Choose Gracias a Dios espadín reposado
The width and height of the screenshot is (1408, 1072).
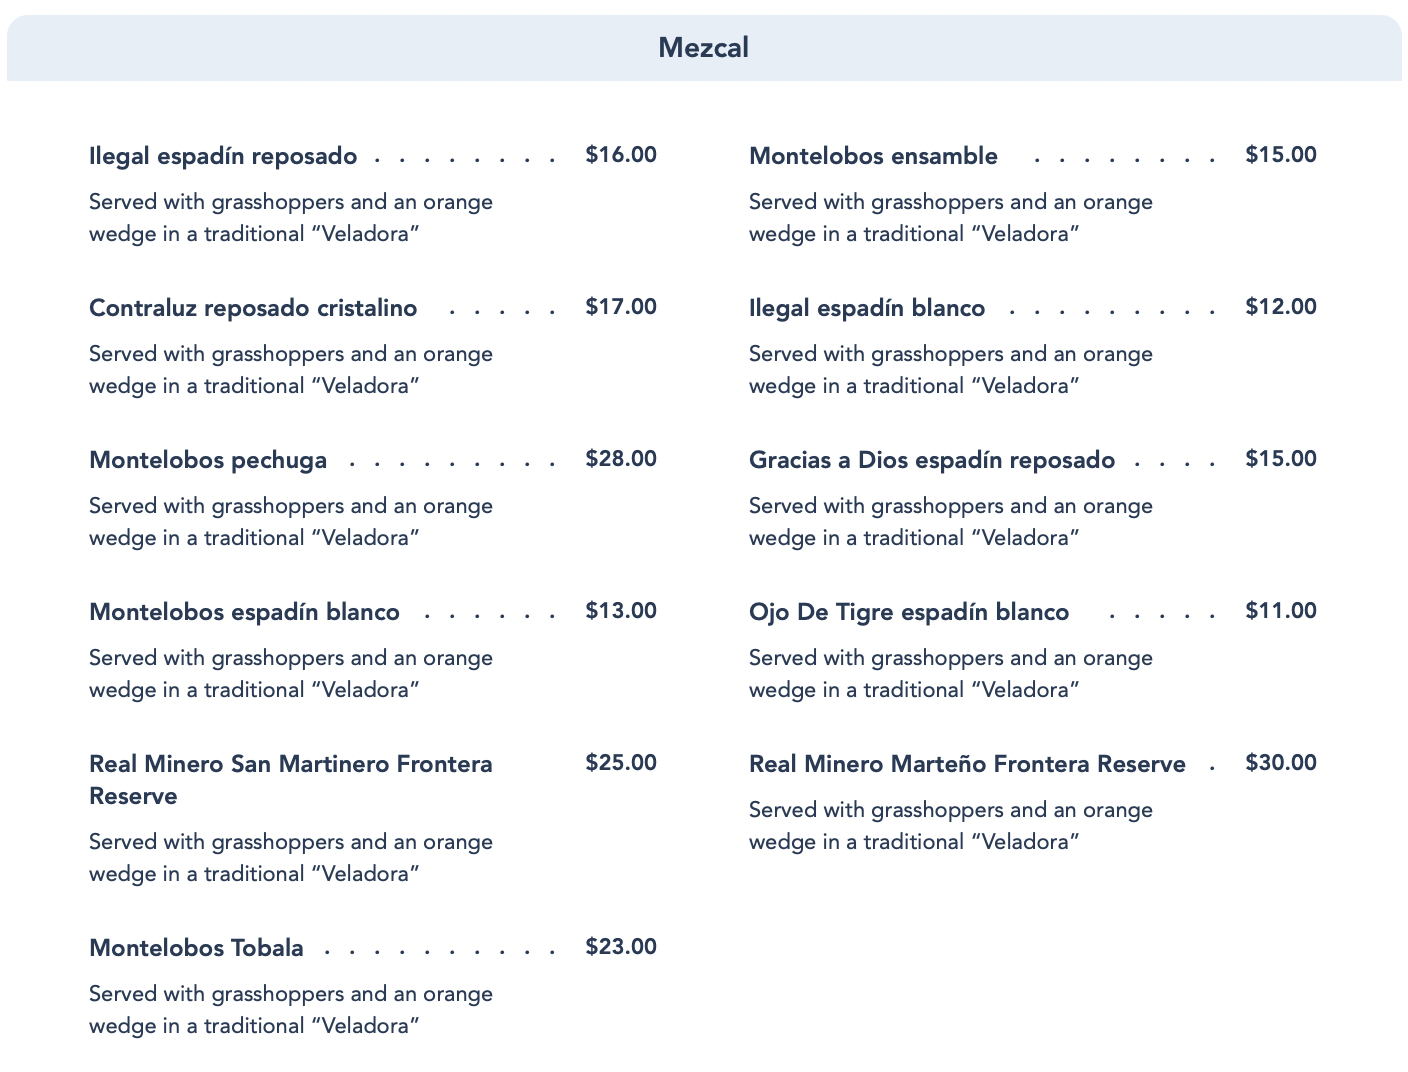931,460
